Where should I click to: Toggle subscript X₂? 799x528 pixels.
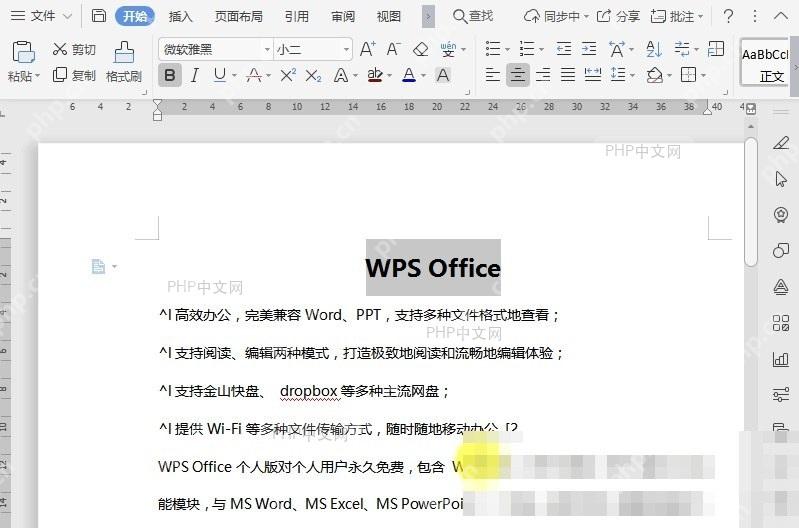[x=313, y=76]
